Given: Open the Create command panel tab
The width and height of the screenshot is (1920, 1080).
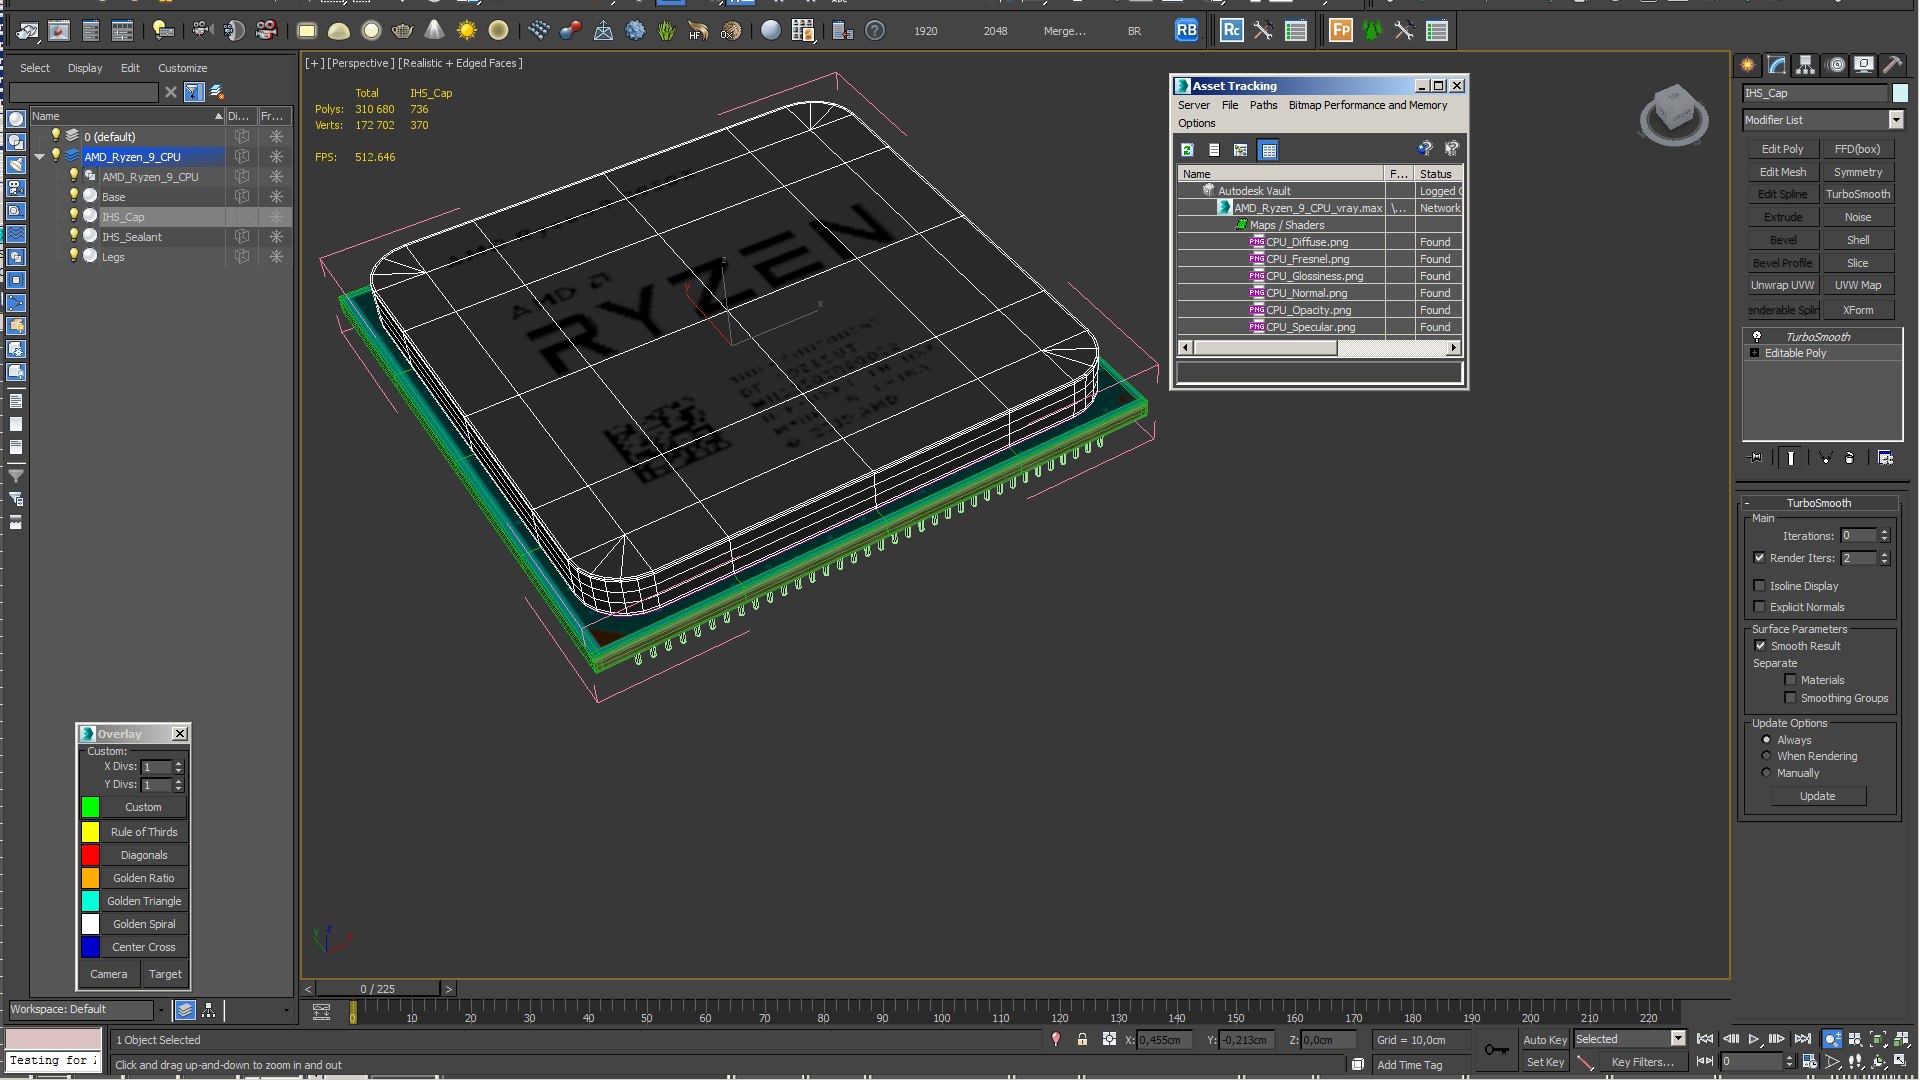Looking at the screenshot, I should pos(1748,65).
